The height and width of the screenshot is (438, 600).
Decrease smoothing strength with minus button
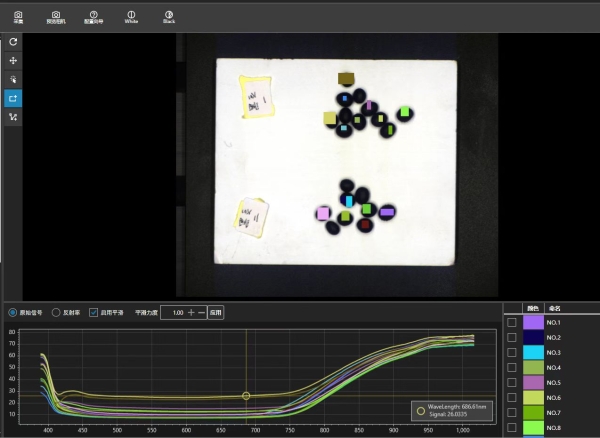(201, 312)
